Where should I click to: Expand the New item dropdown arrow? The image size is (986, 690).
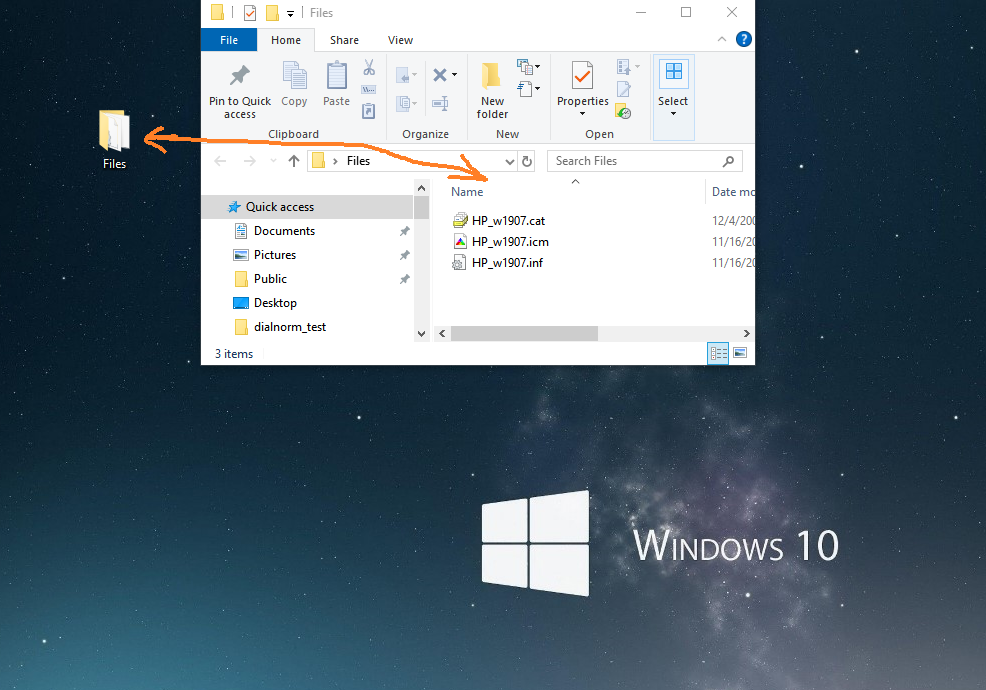[538, 66]
